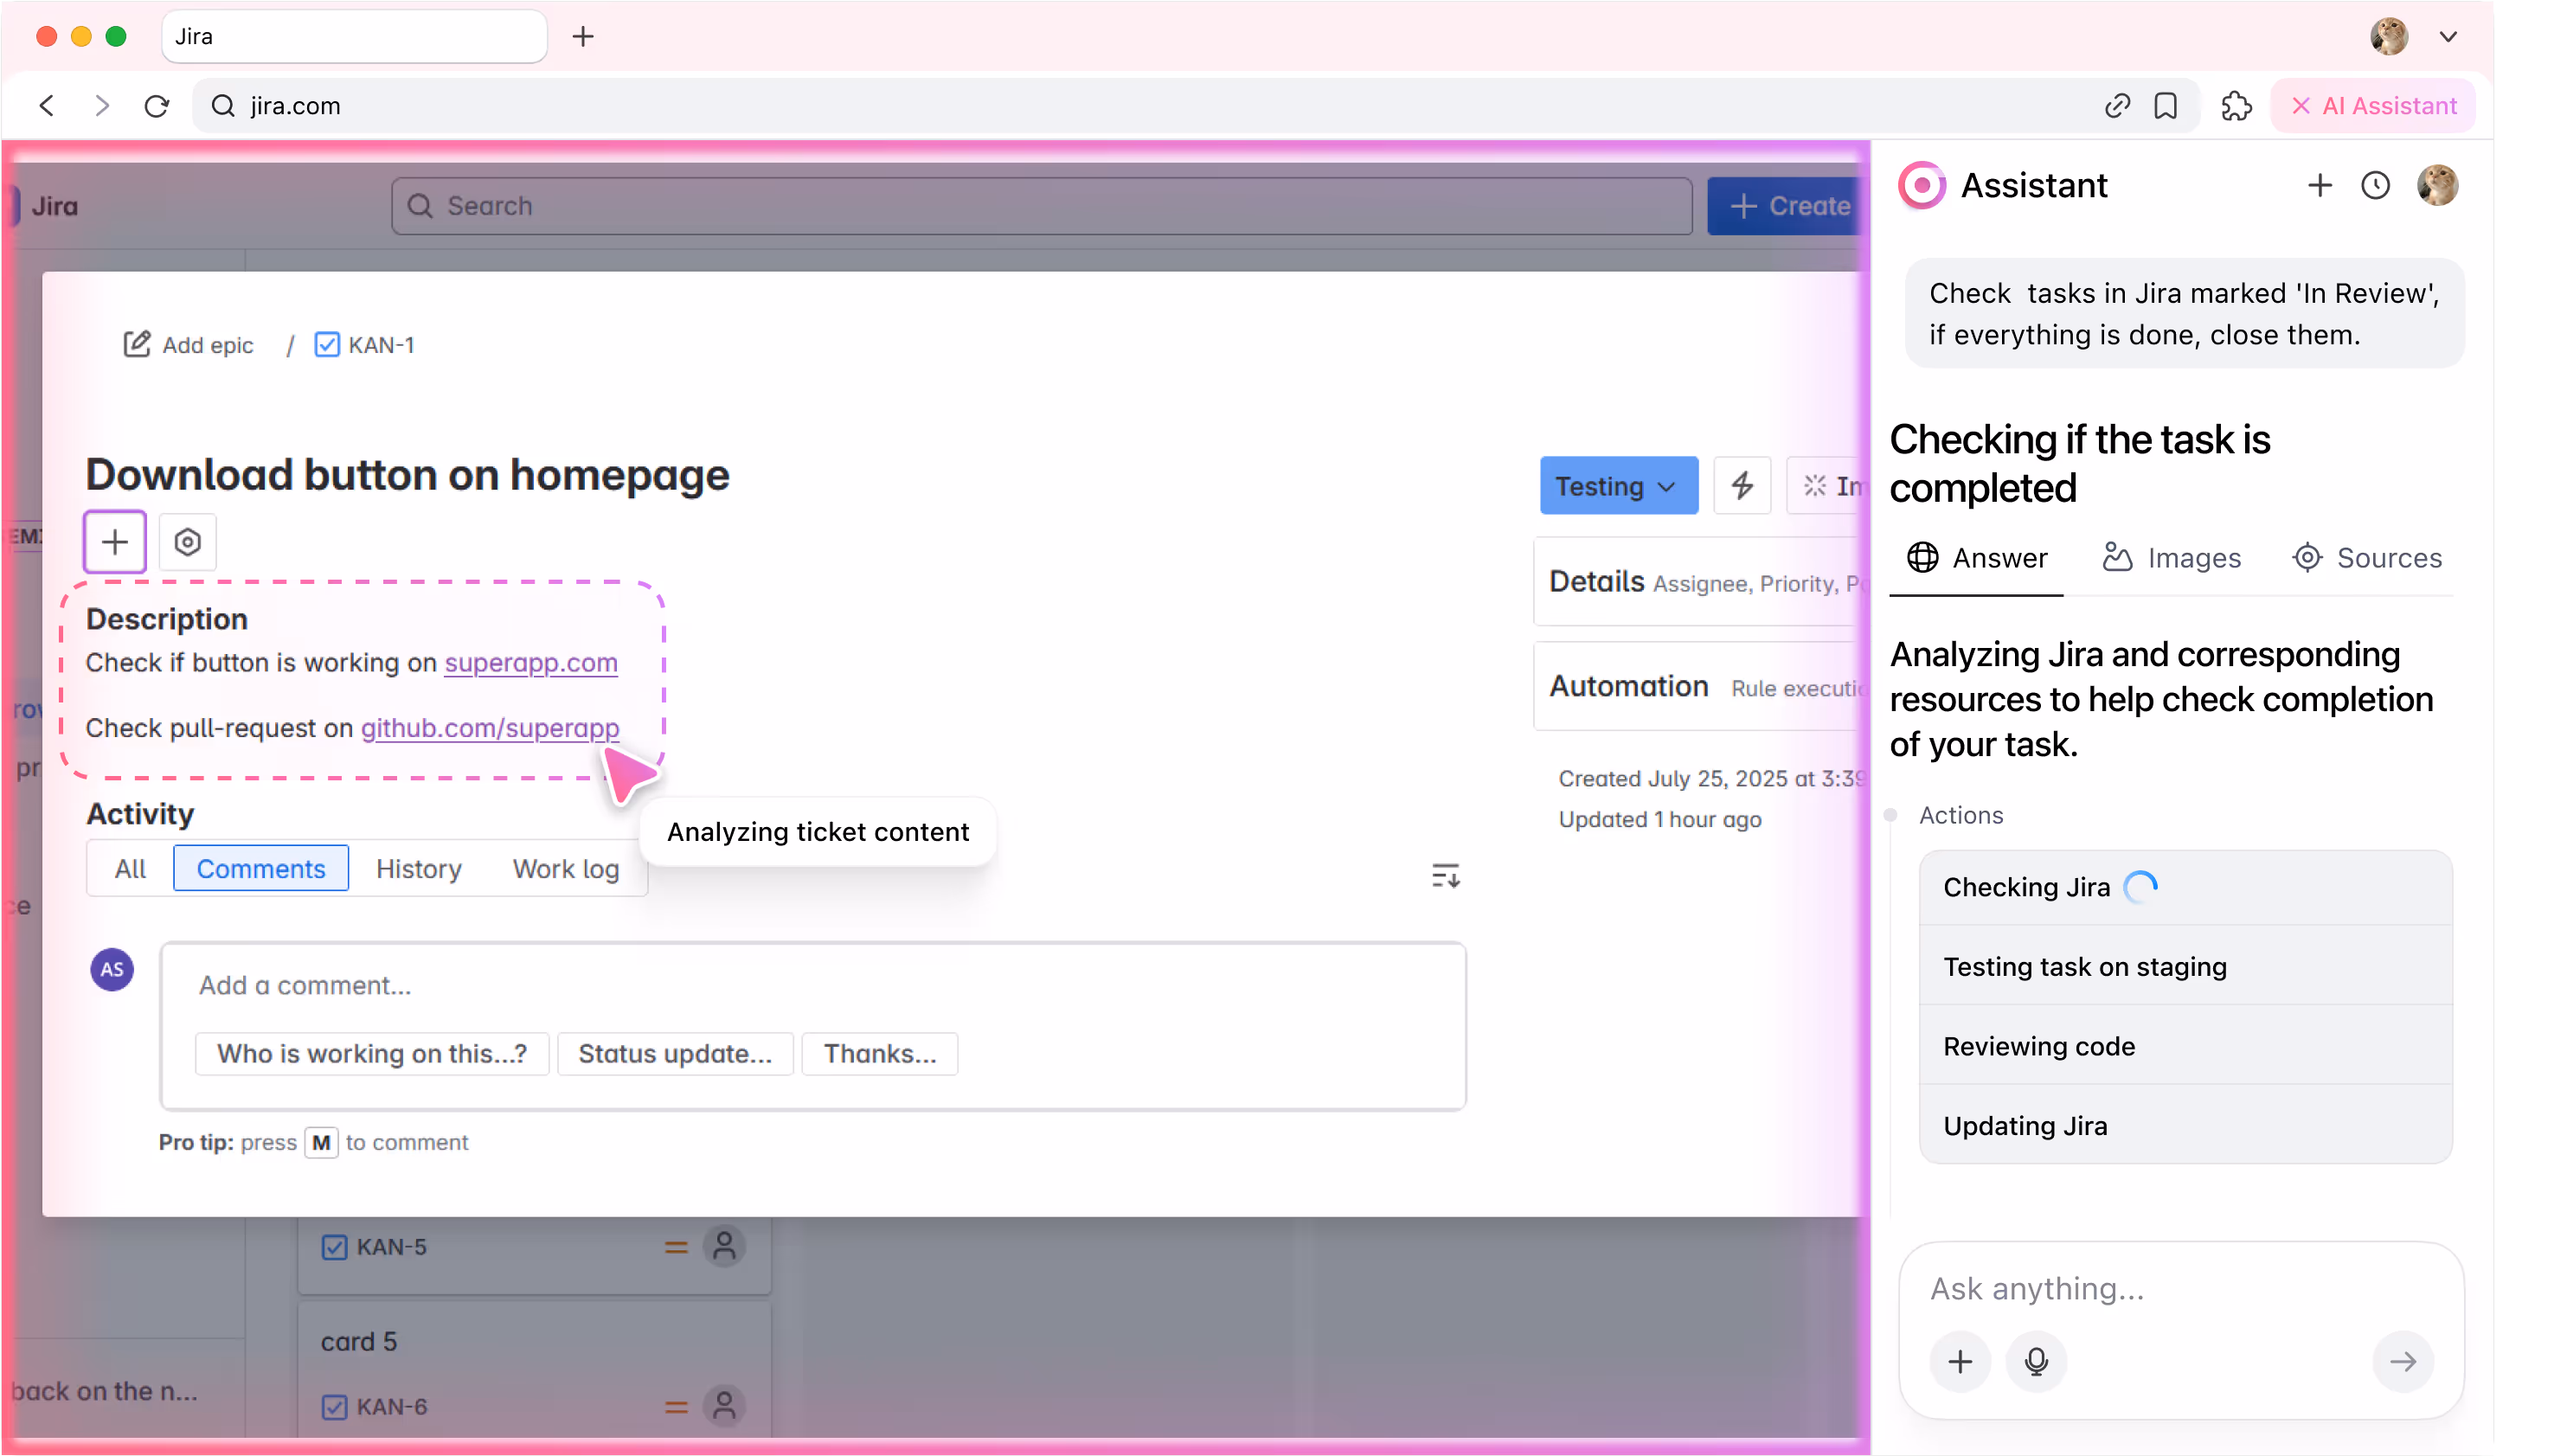Viewport: 2554px width, 1456px height.
Task: Open lightning bolt automation actions
Action: pyautogui.click(x=1742, y=486)
